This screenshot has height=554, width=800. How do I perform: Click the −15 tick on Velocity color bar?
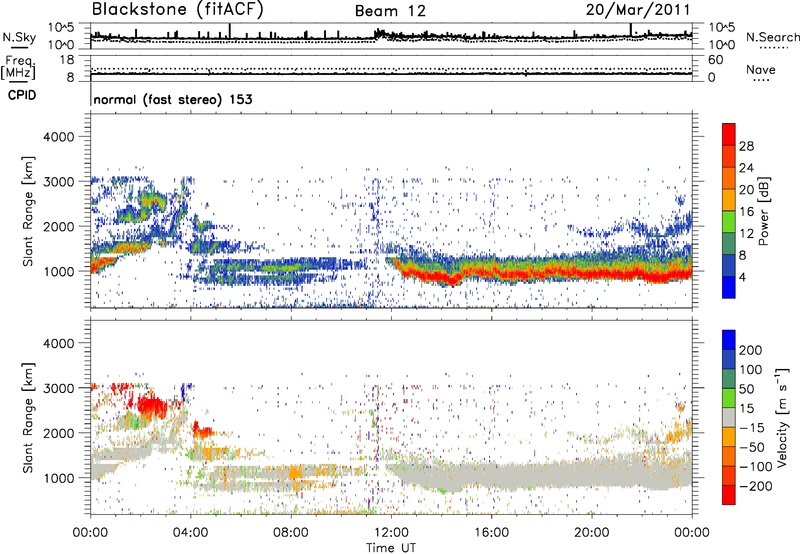point(752,428)
